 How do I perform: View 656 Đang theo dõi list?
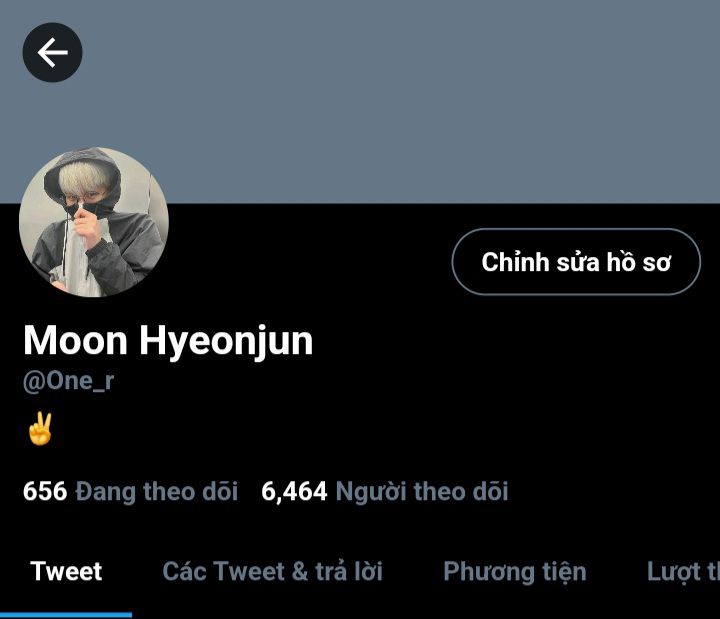[130, 491]
